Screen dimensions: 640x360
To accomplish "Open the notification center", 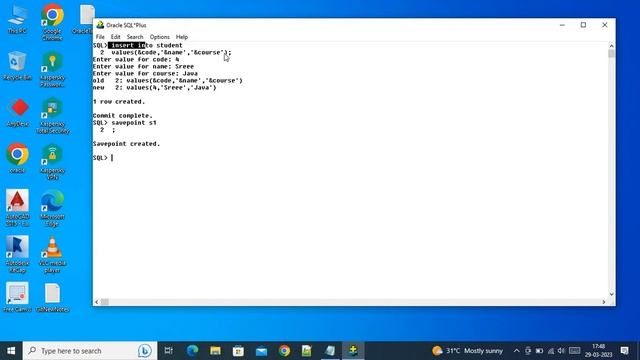I will pyautogui.click(x=624, y=351).
